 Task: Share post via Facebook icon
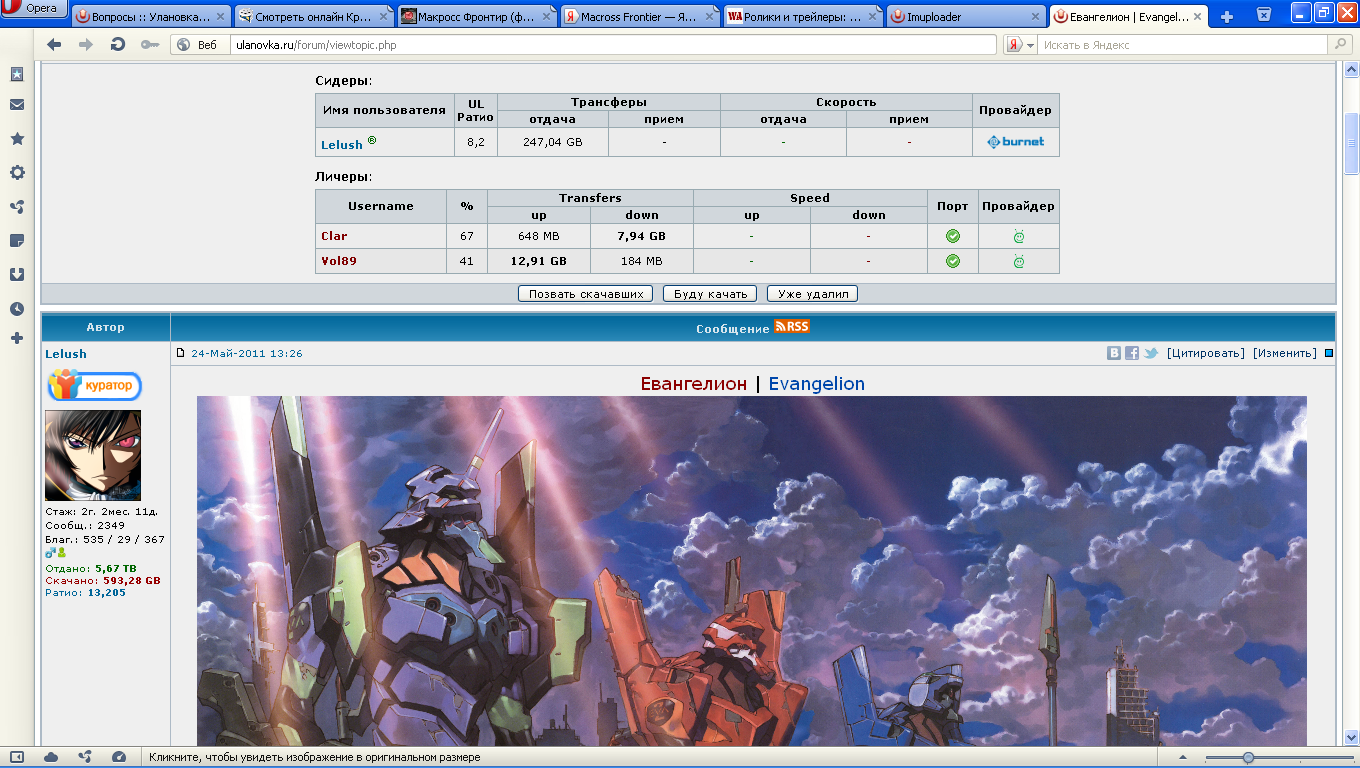[1132, 353]
